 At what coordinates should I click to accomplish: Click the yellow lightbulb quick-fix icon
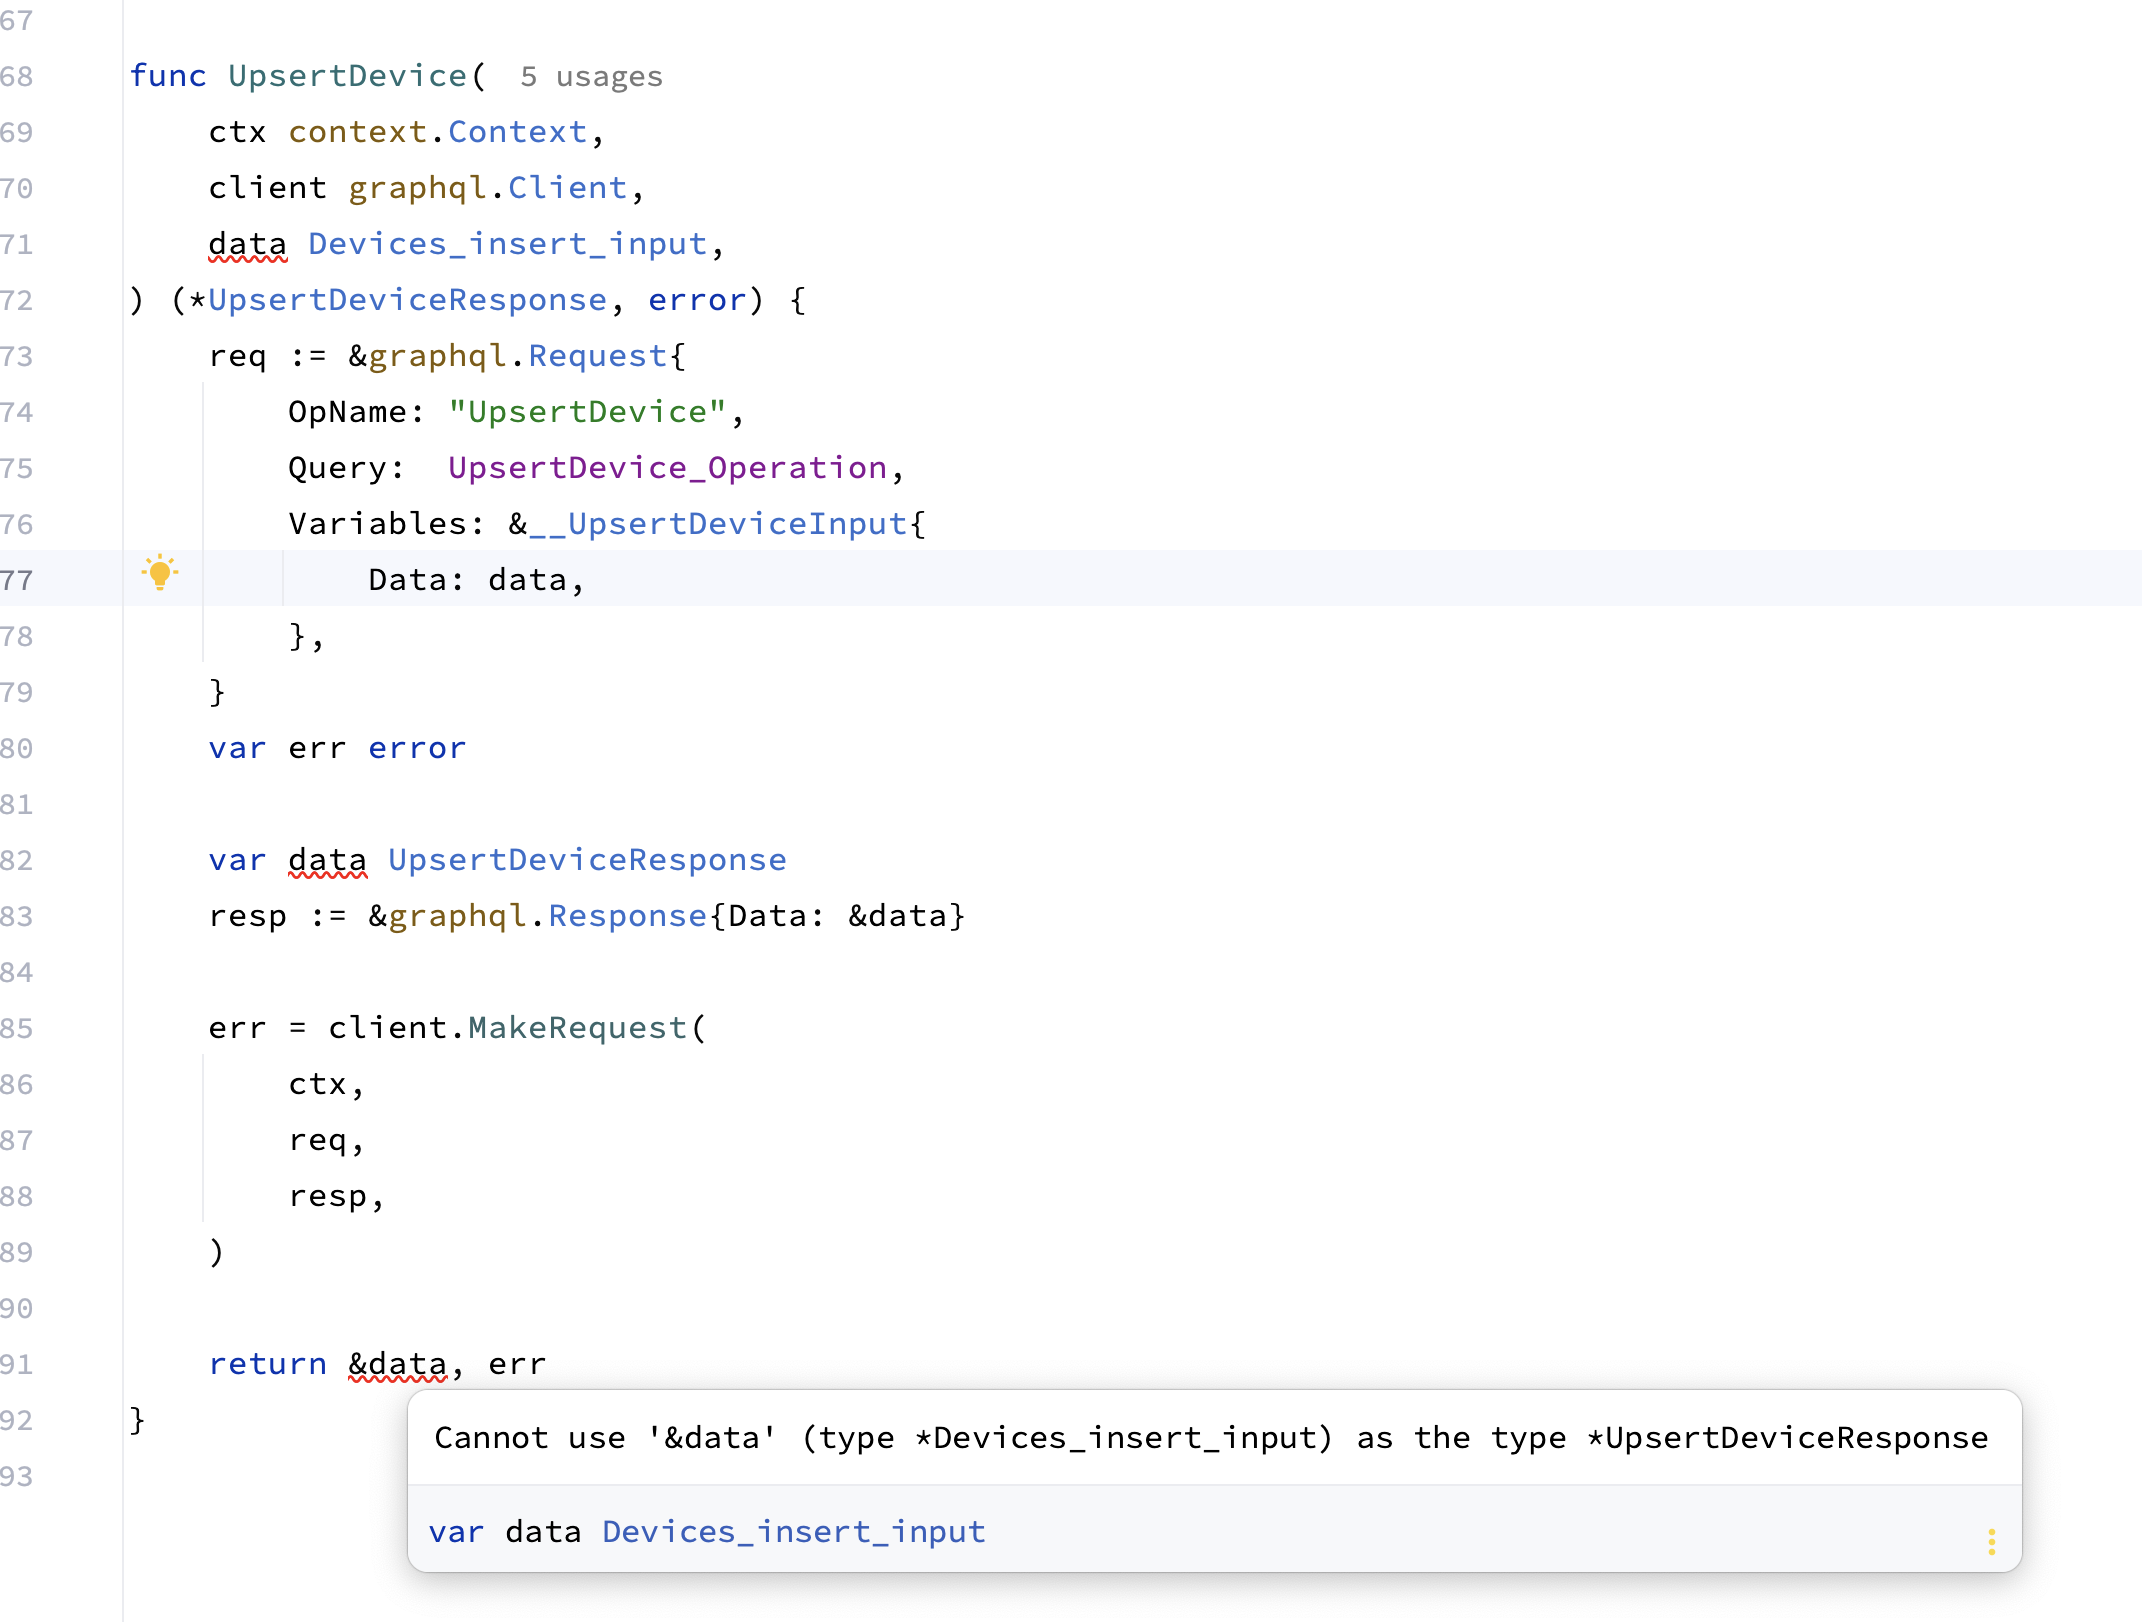(159, 573)
